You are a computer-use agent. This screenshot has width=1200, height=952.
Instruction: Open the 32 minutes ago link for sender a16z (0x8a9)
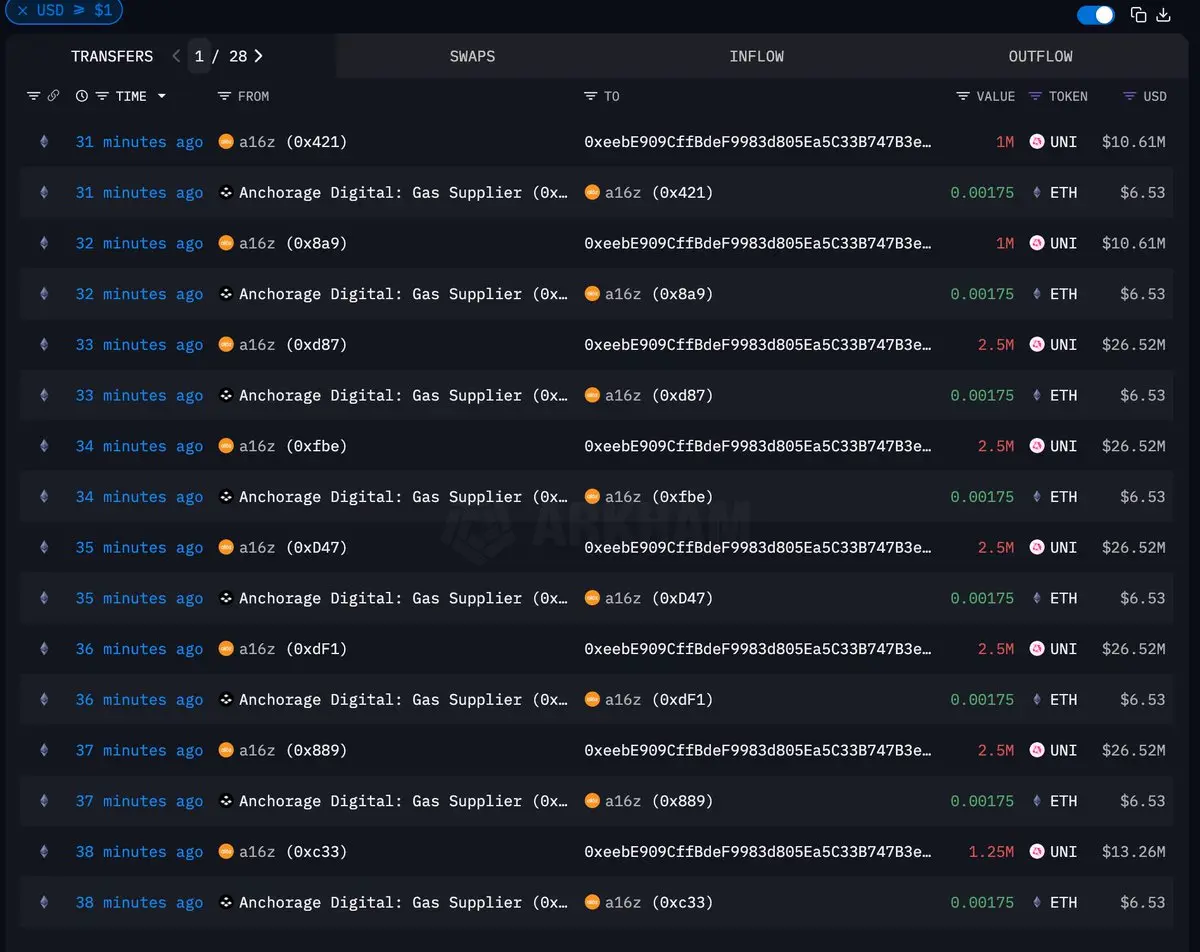[x=139, y=243]
